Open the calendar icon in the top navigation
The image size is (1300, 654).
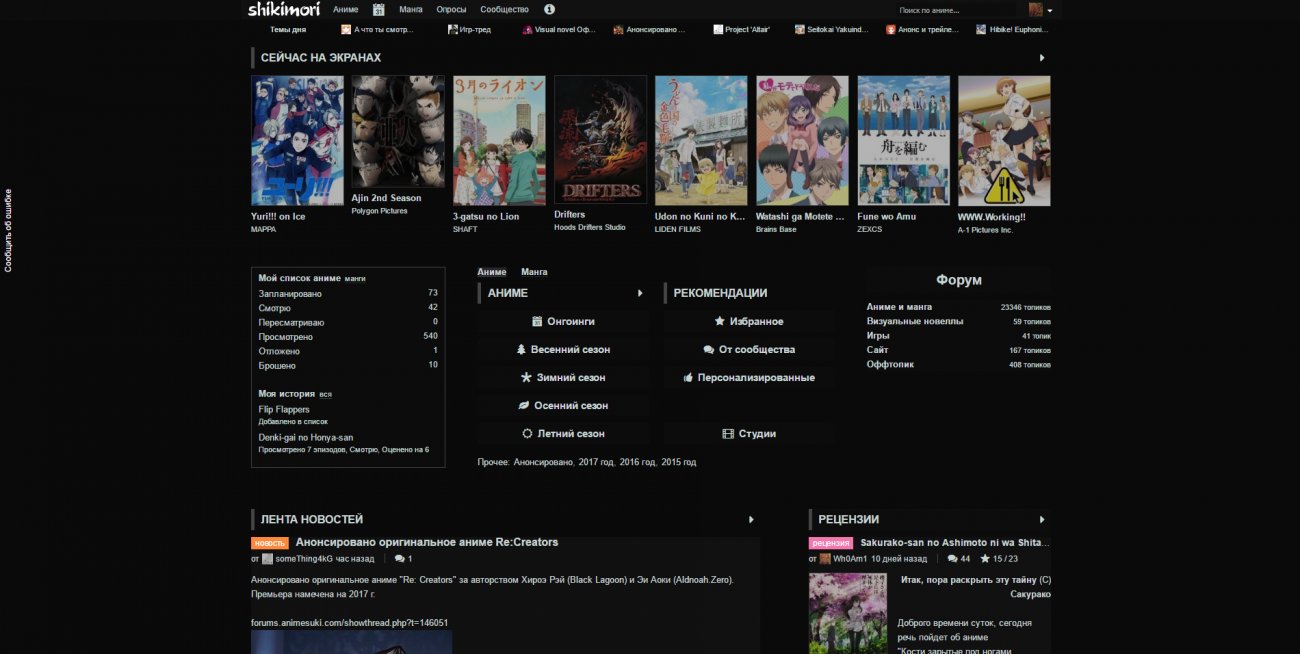pyautogui.click(x=378, y=10)
